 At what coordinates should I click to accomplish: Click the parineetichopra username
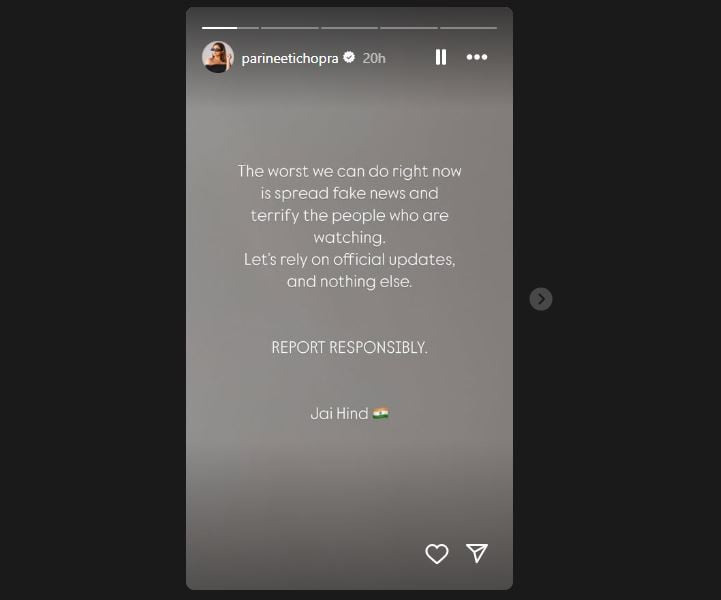pyautogui.click(x=290, y=58)
